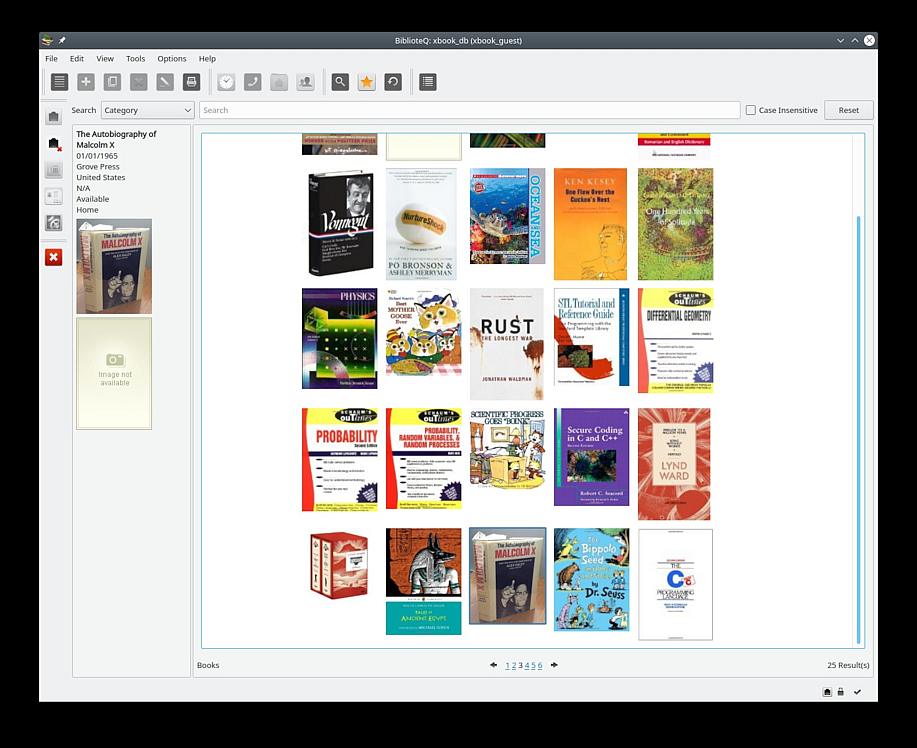Click the connection status icon beside the lock
Image resolution: width=917 pixels, height=748 pixels.
pos(827,692)
